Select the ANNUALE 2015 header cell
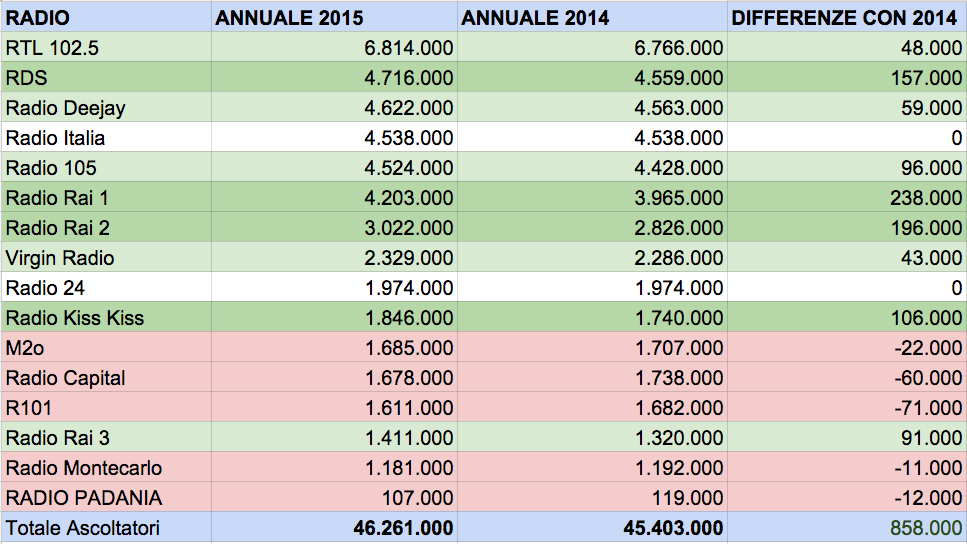 click(334, 17)
